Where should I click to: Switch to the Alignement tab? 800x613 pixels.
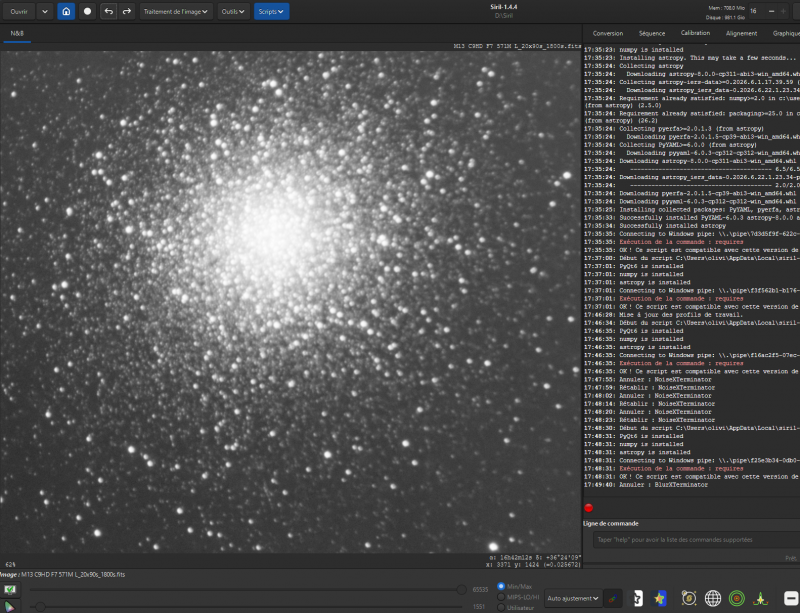[x=741, y=33]
